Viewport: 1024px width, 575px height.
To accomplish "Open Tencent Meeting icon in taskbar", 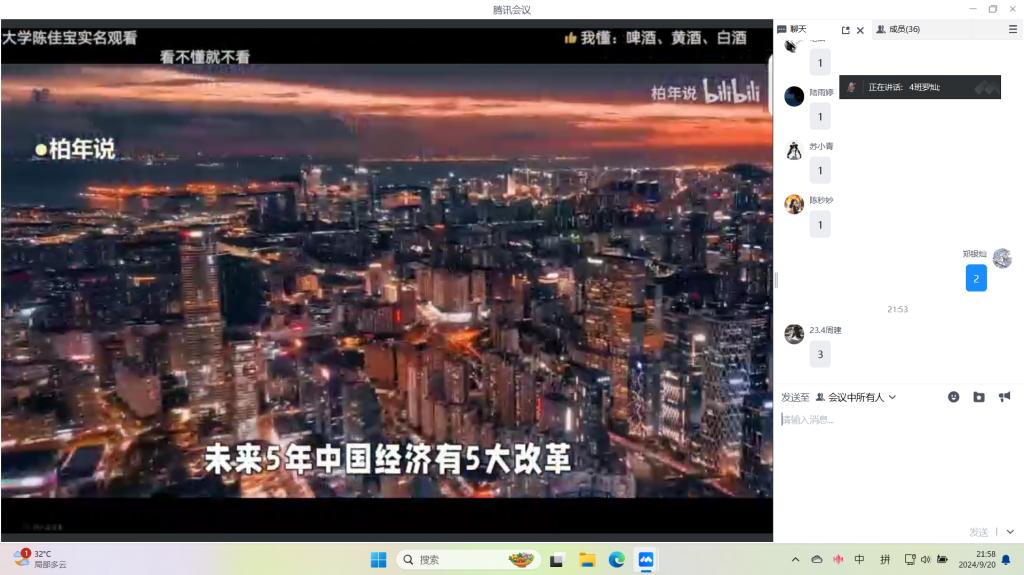I will tap(646, 560).
